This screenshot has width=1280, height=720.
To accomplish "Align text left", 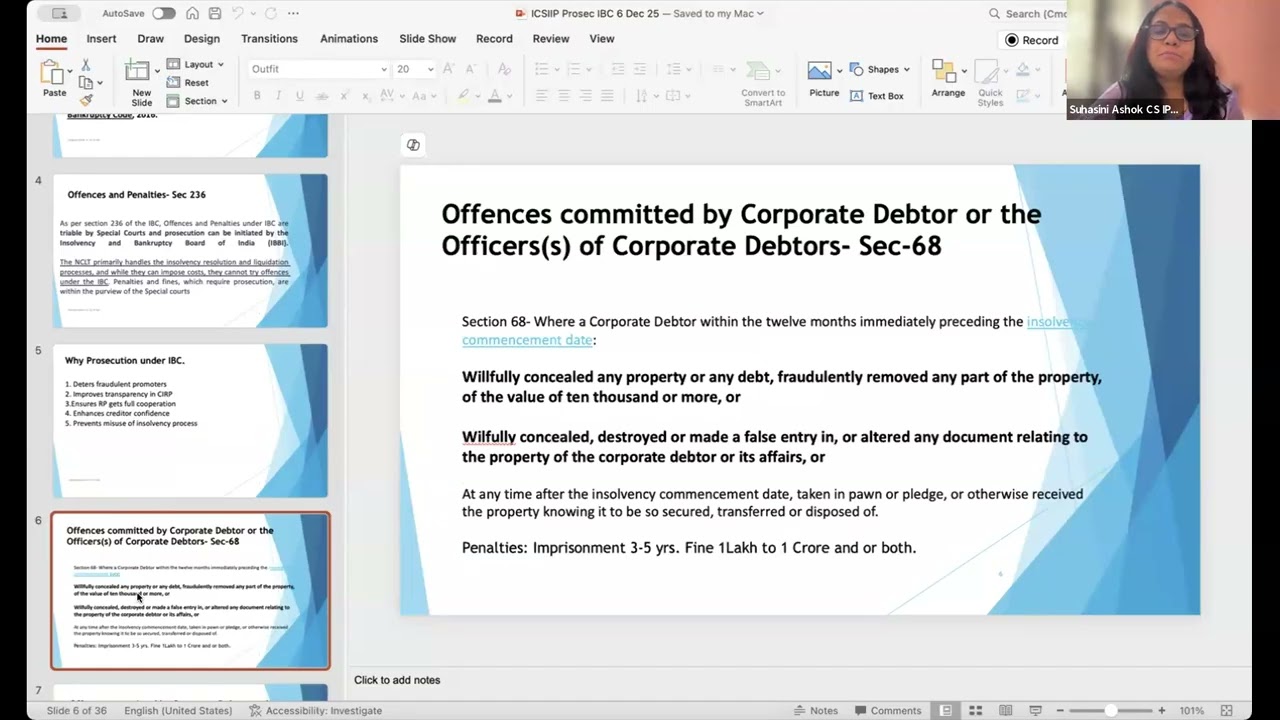I will coord(542,96).
